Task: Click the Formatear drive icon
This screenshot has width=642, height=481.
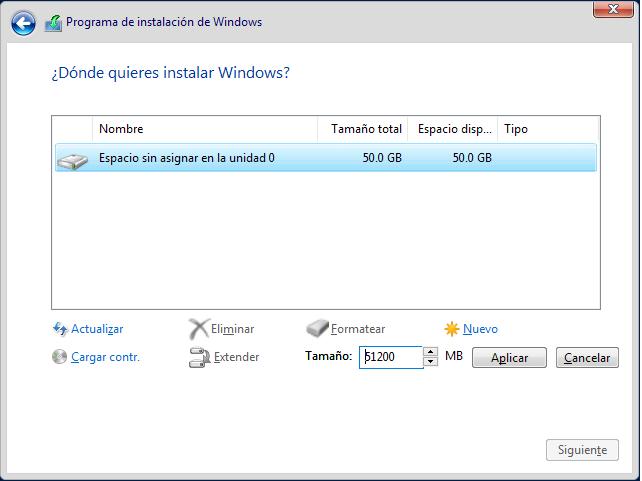Action: 317,328
